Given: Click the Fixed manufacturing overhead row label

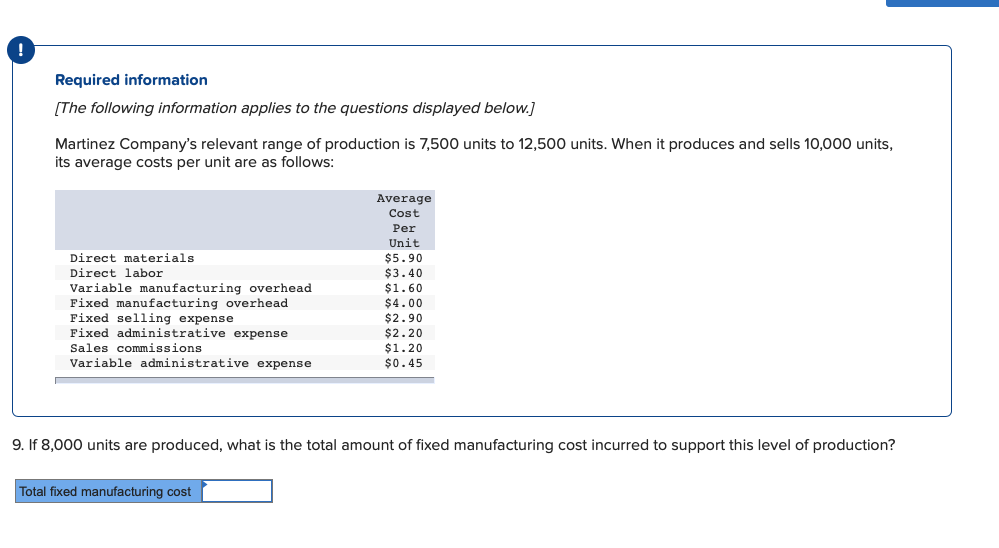Looking at the screenshot, I should pos(178,303).
